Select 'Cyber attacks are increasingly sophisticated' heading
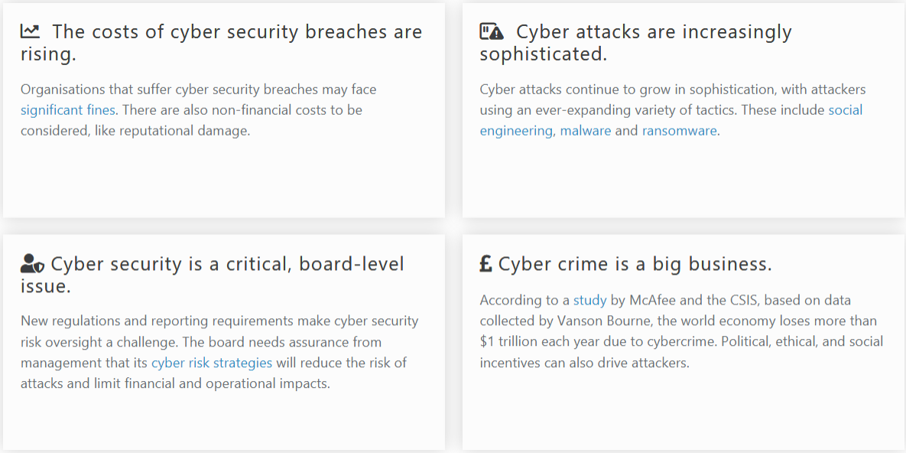Viewport: 906px width, 453px height. pyautogui.click(x=636, y=43)
